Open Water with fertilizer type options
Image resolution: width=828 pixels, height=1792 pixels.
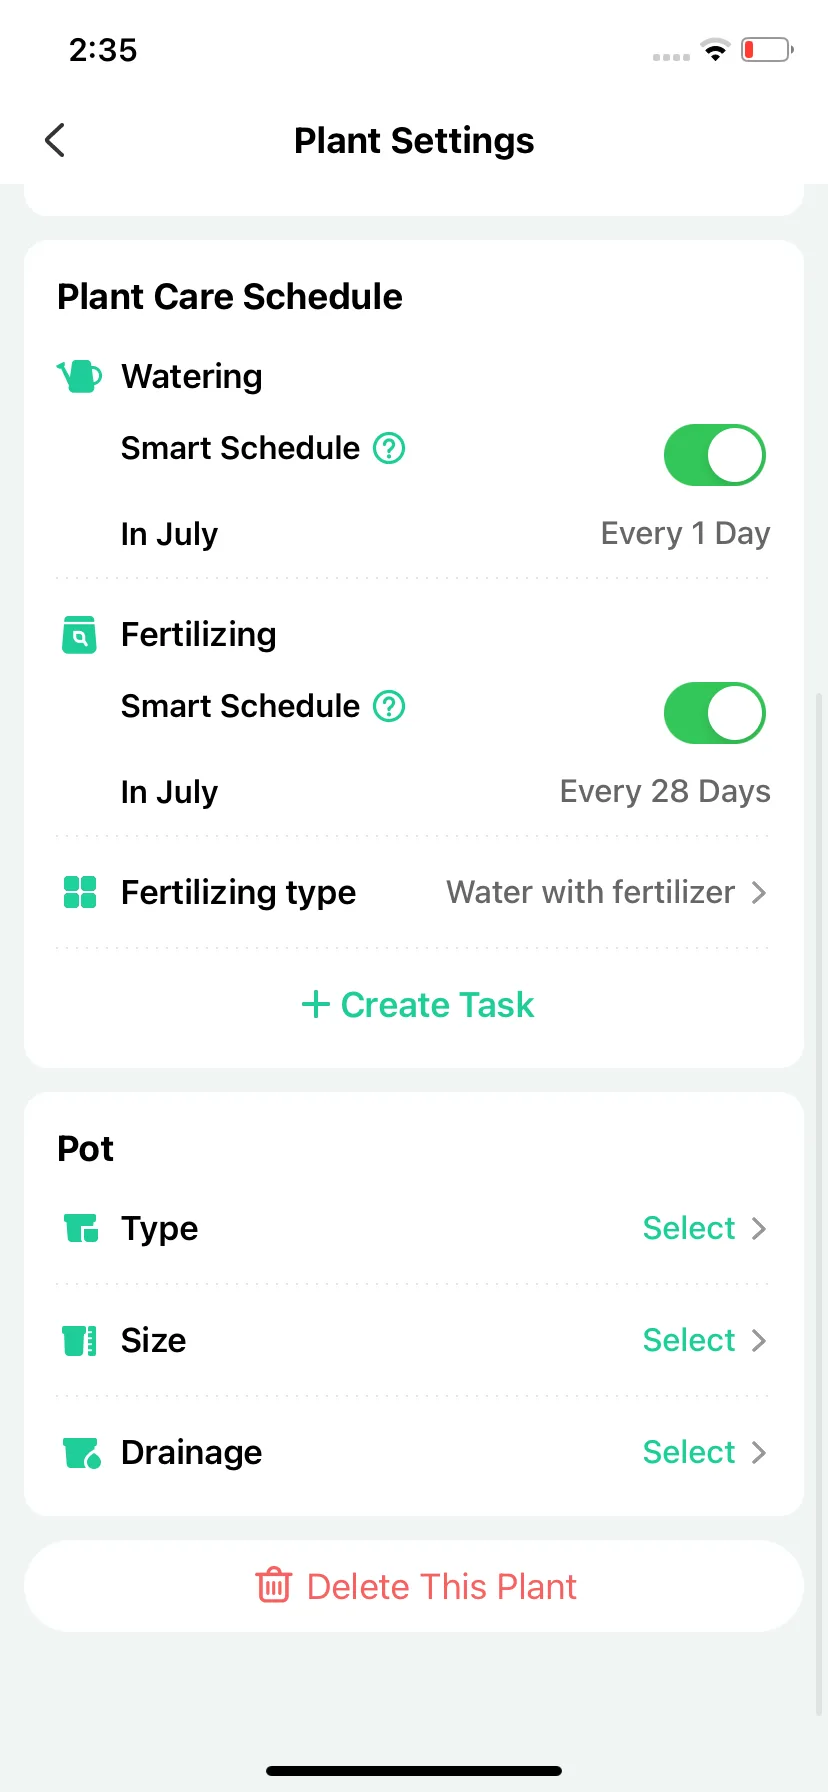point(607,892)
